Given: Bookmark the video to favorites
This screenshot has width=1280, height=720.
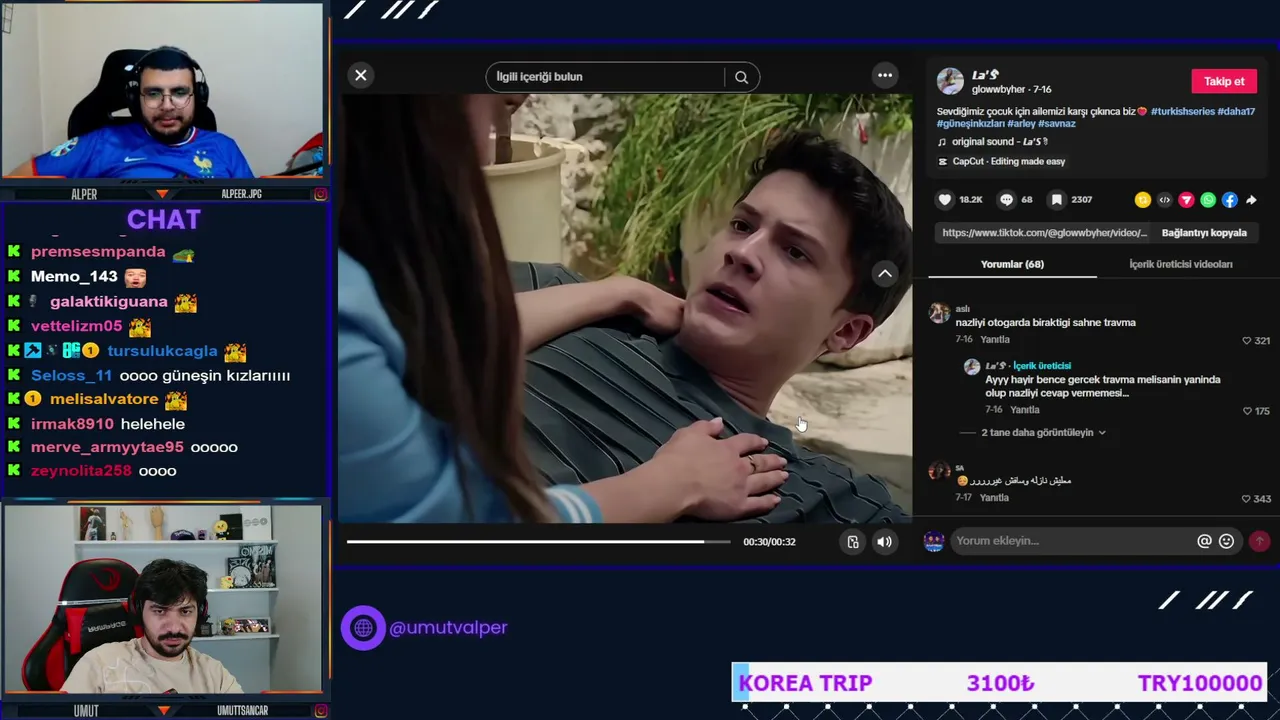Looking at the screenshot, I should 1056,200.
